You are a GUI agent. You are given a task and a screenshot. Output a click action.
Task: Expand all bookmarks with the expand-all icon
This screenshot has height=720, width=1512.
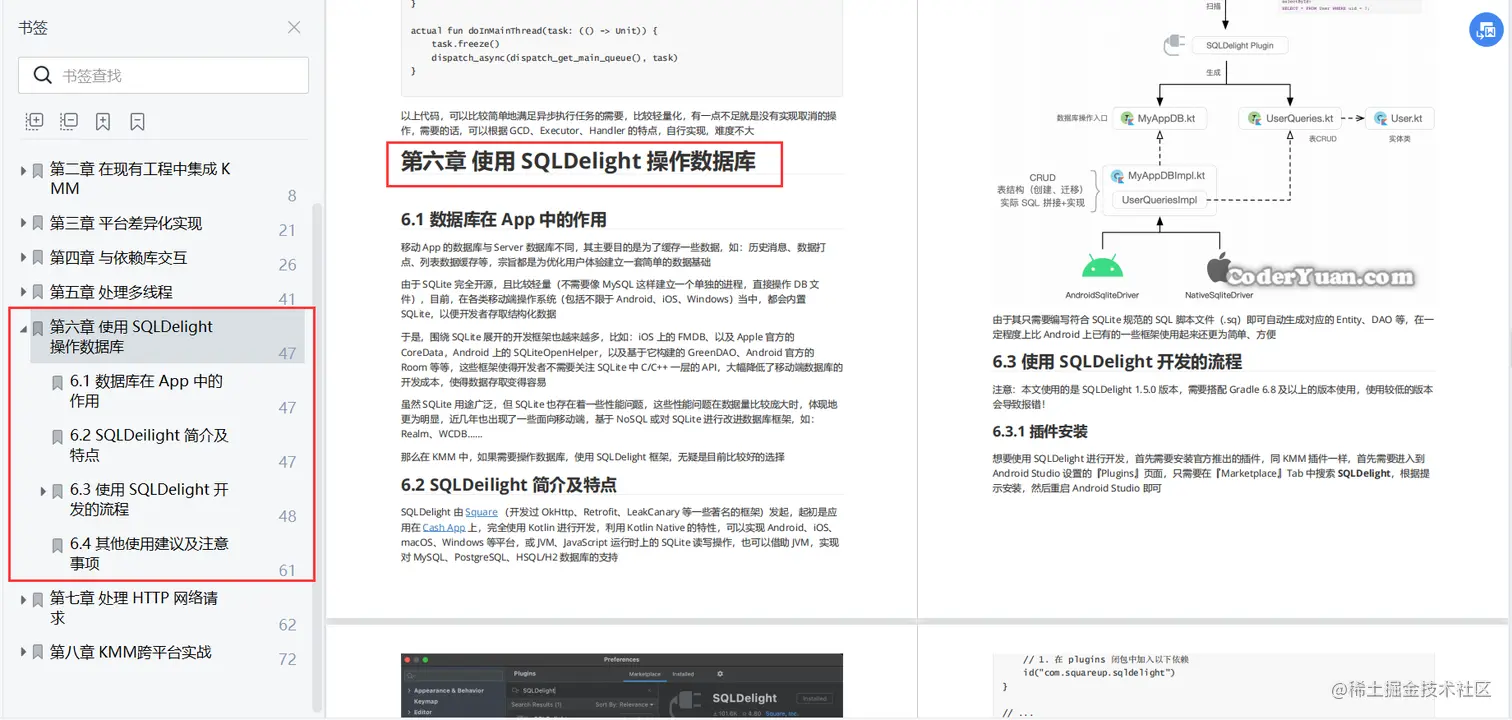(x=34, y=121)
